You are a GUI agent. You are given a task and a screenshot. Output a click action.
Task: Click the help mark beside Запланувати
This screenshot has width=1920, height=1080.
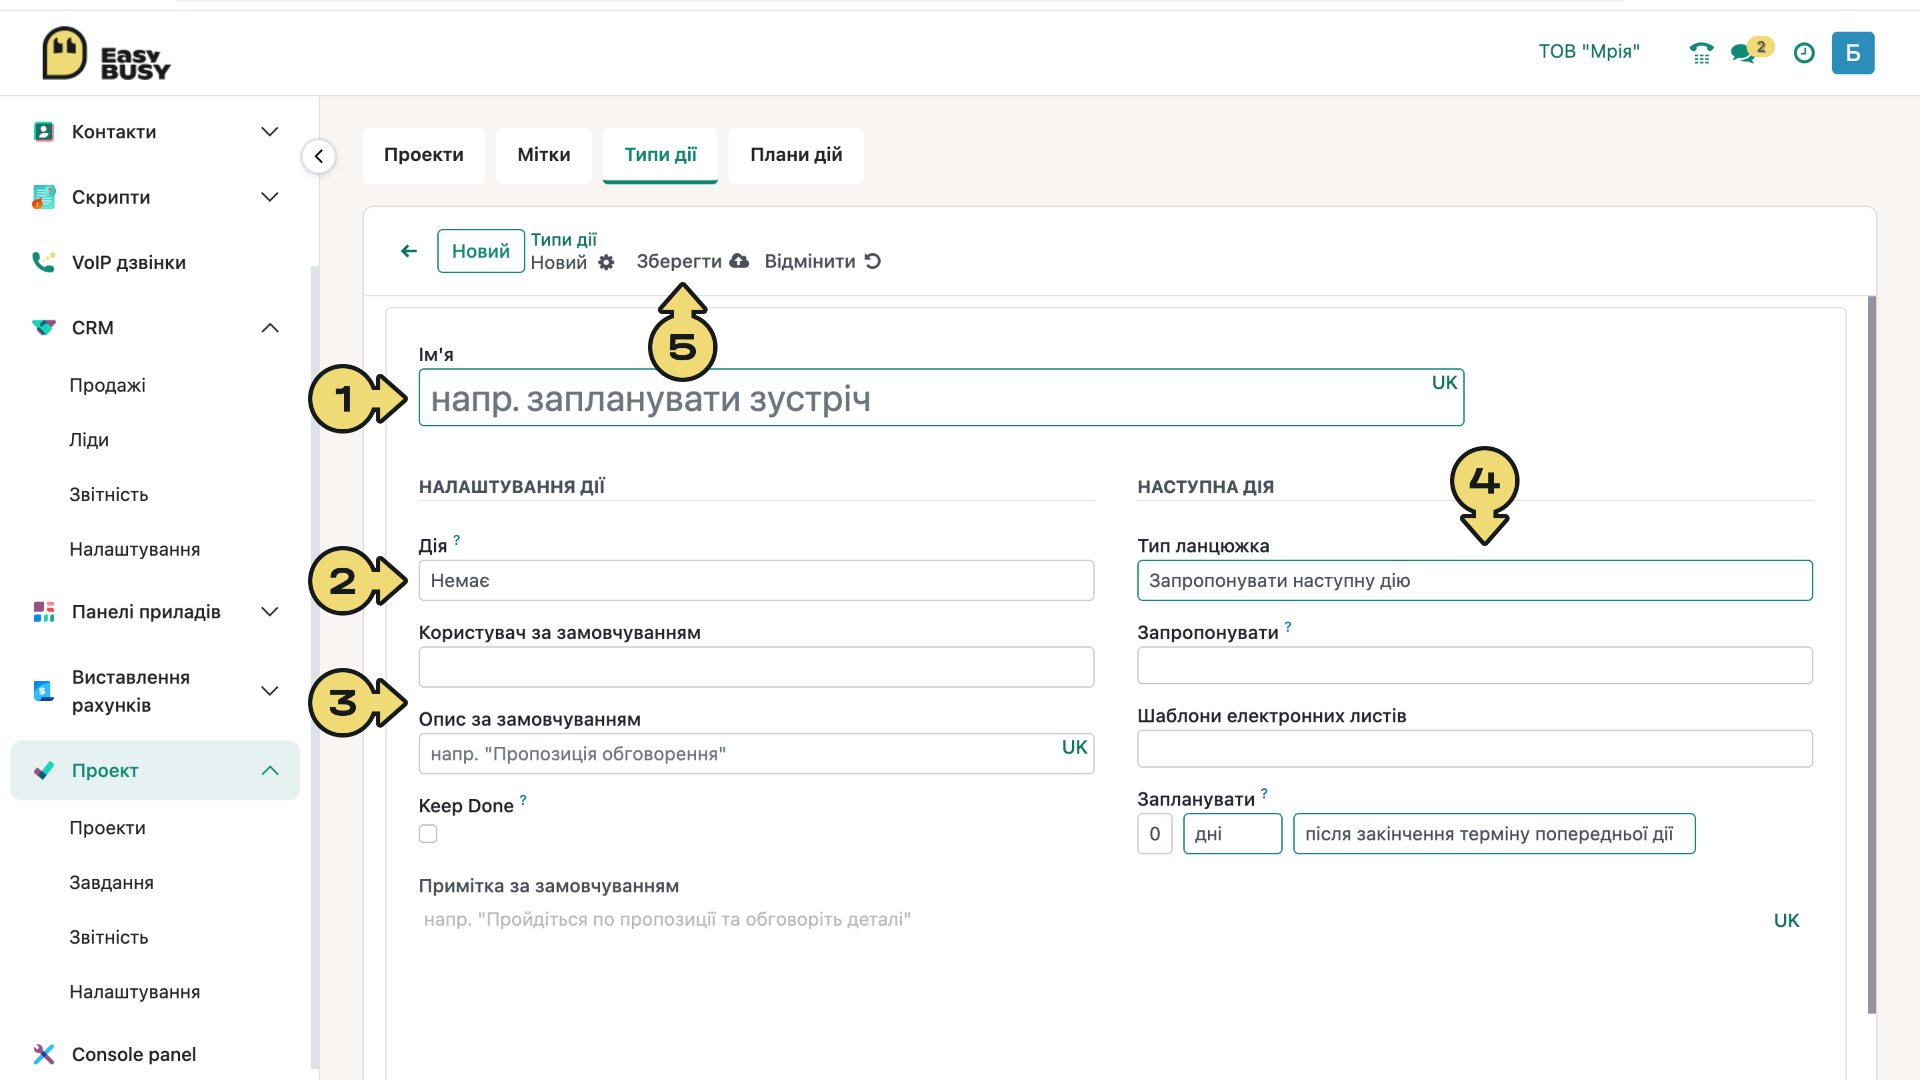[1264, 793]
